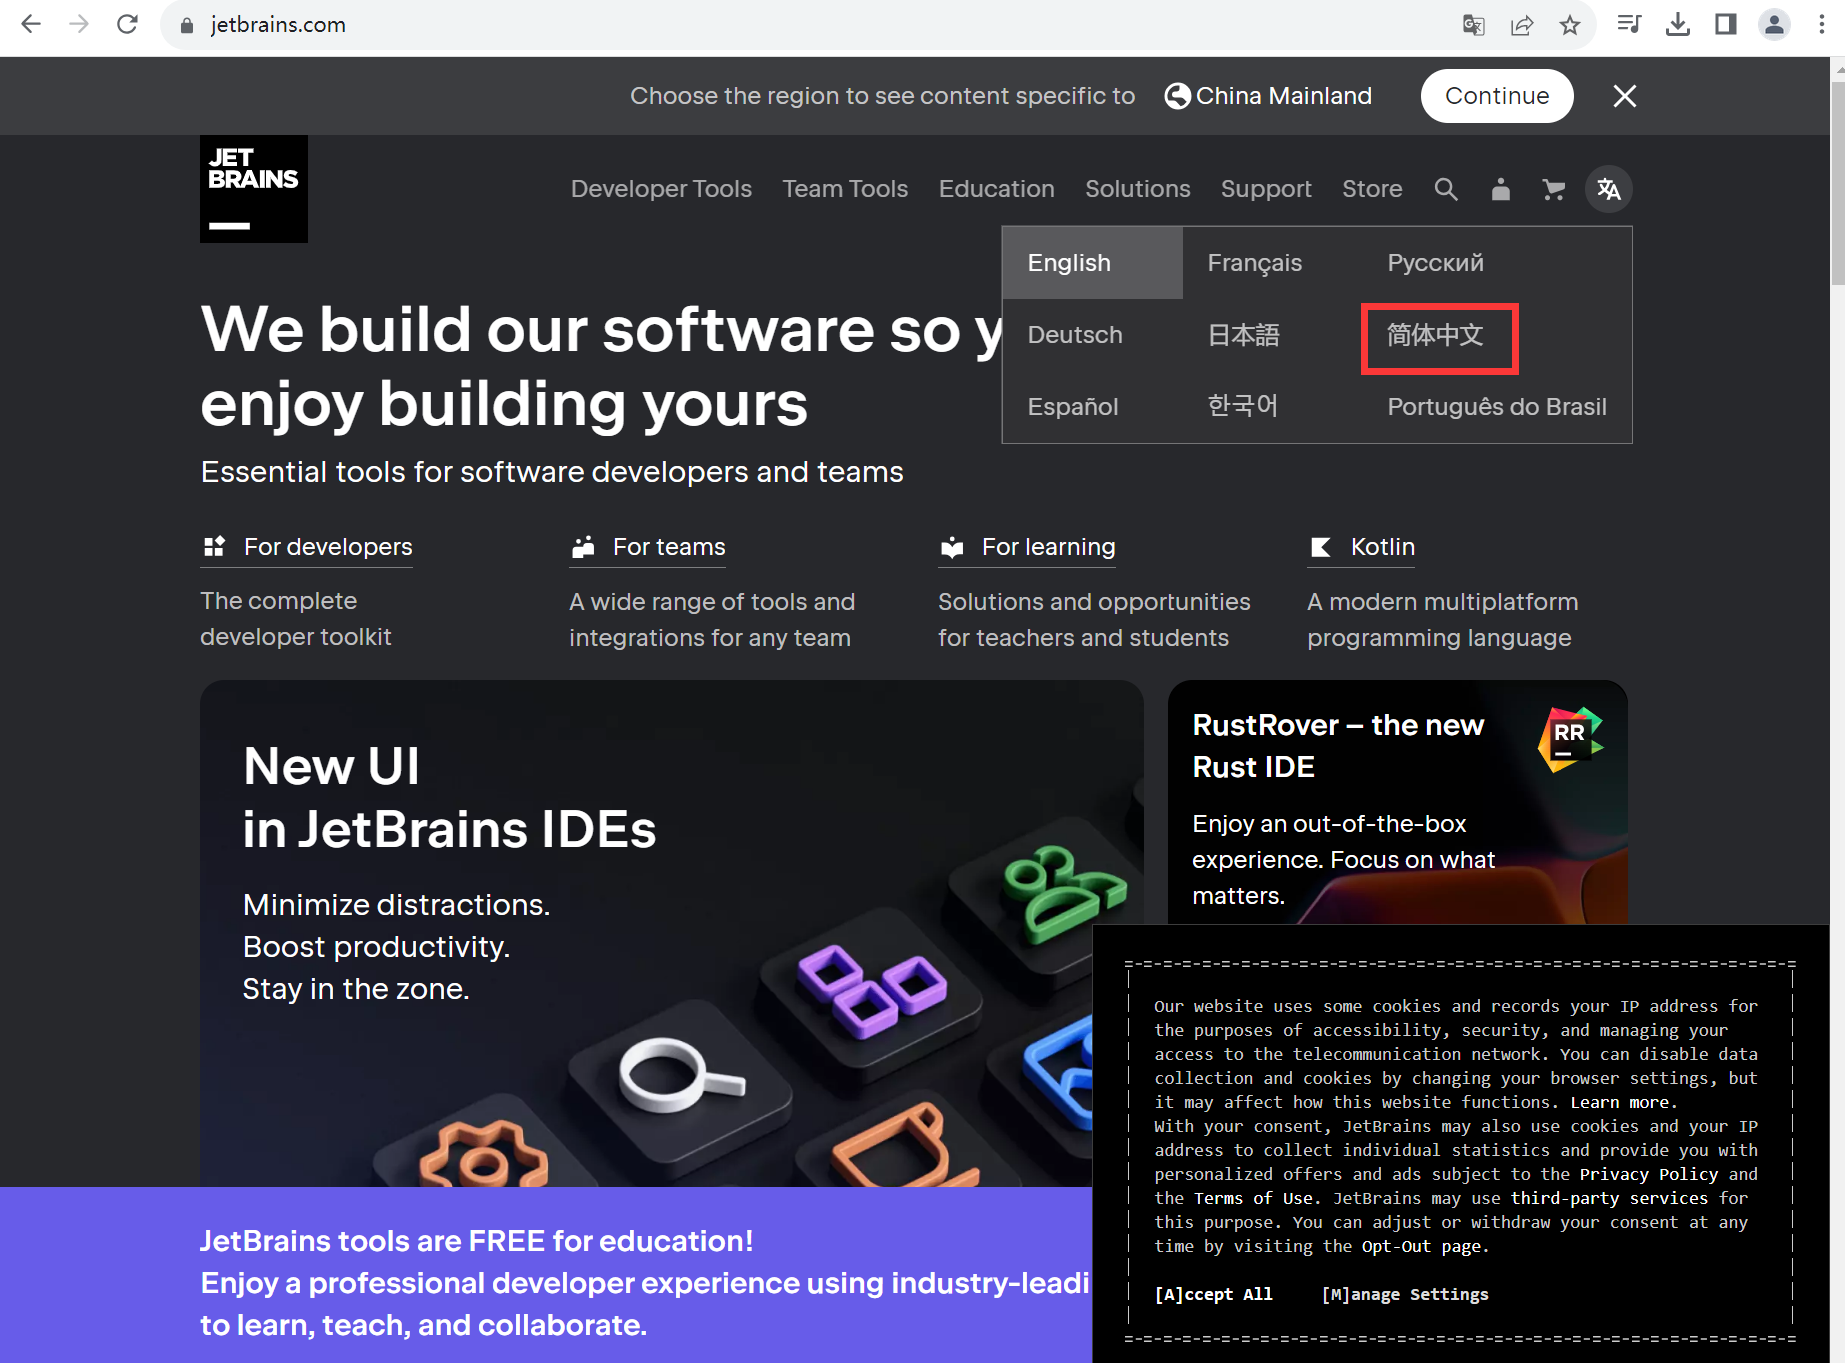Open browser downloads icon
The image size is (1845, 1363).
click(x=1678, y=24)
